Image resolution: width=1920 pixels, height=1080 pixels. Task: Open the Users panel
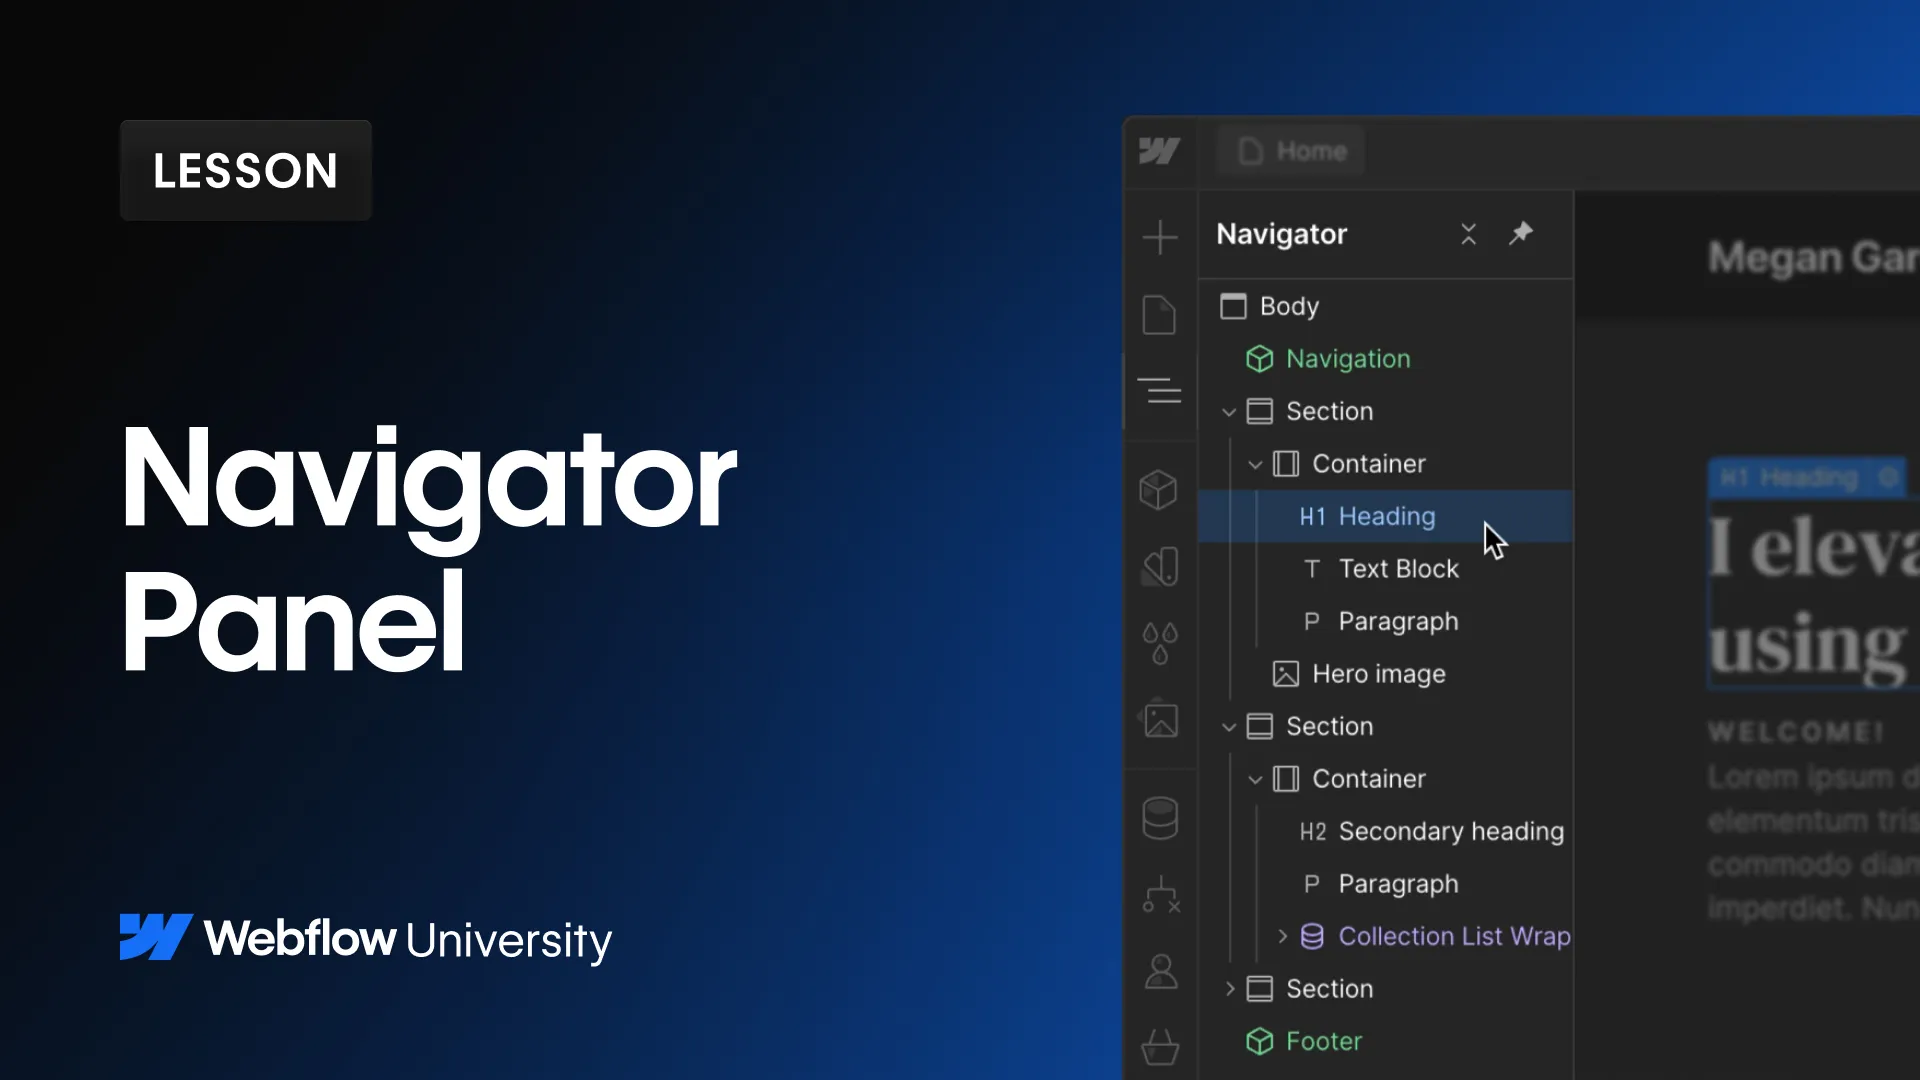(x=1160, y=970)
